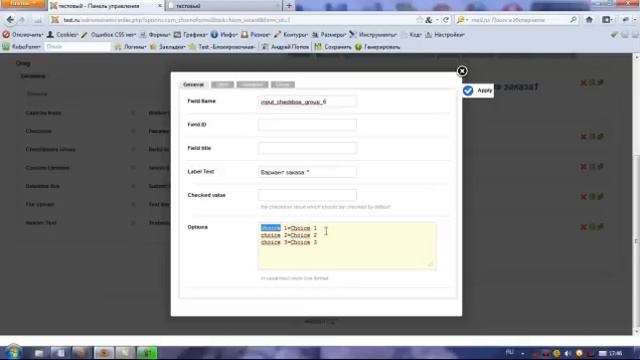640x360 pixels.
Task: Open the 'Код' toolbar menu
Action: [x=411, y=35]
